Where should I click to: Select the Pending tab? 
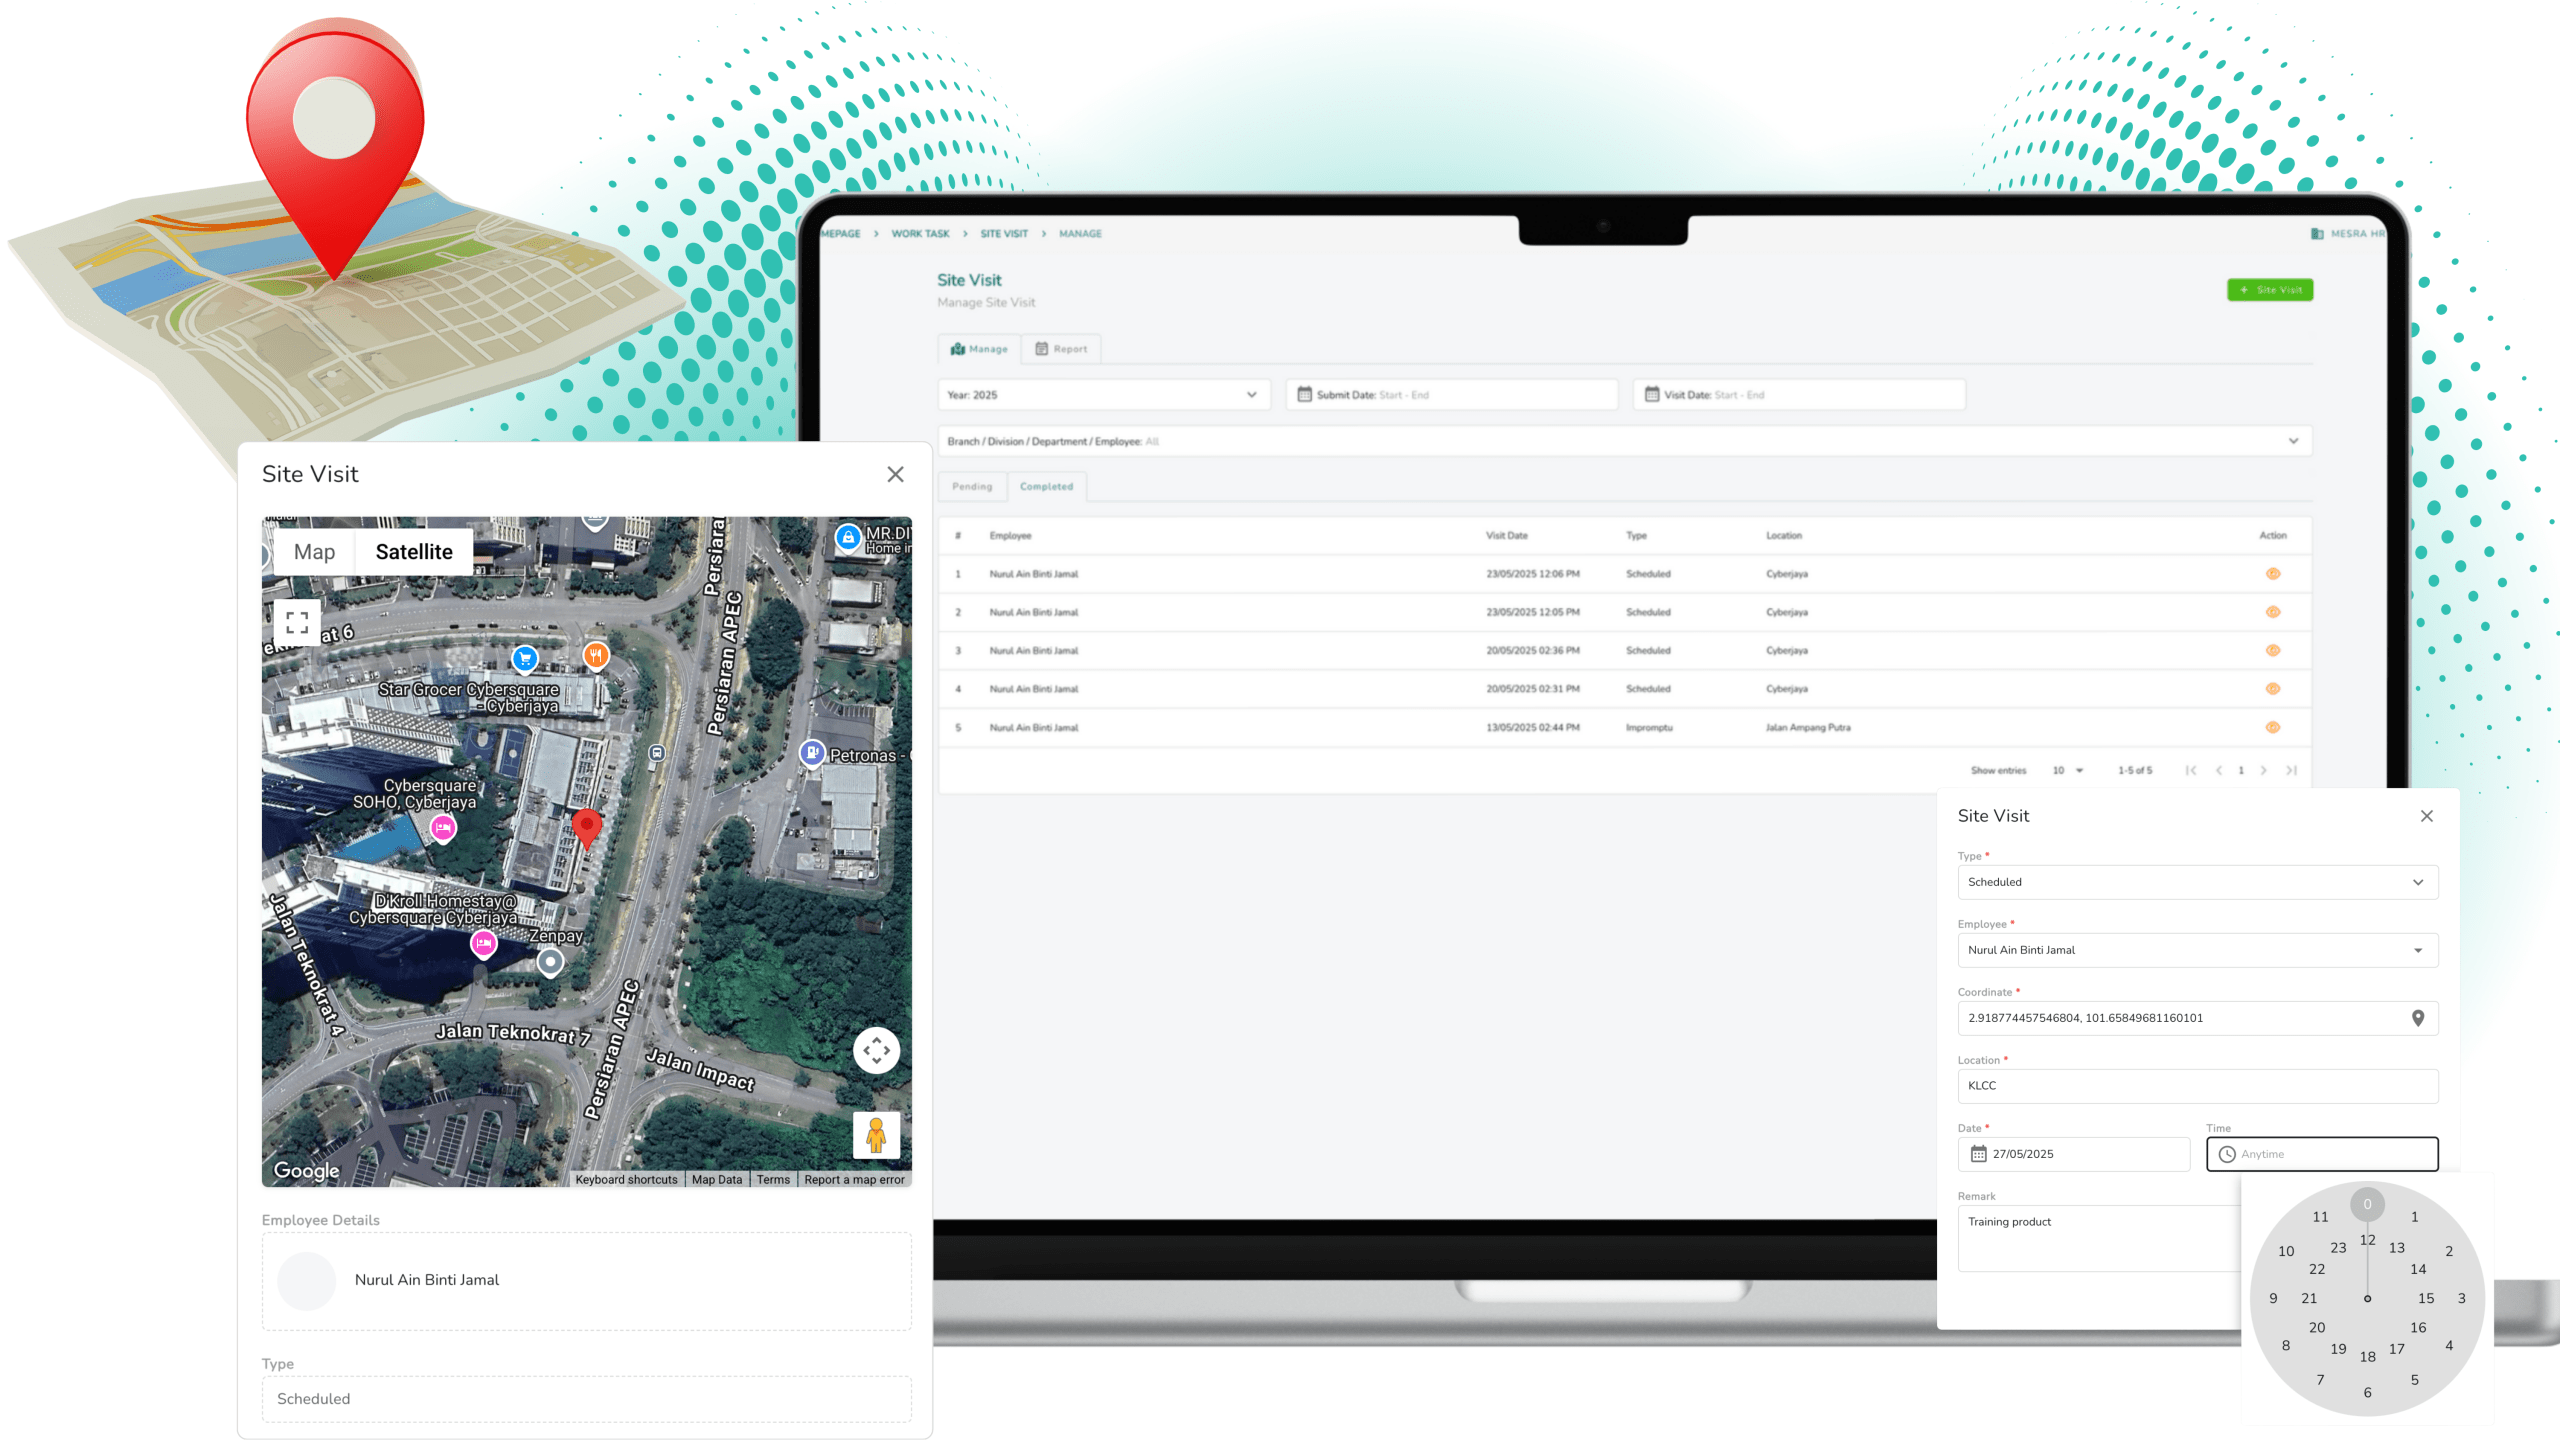click(972, 487)
